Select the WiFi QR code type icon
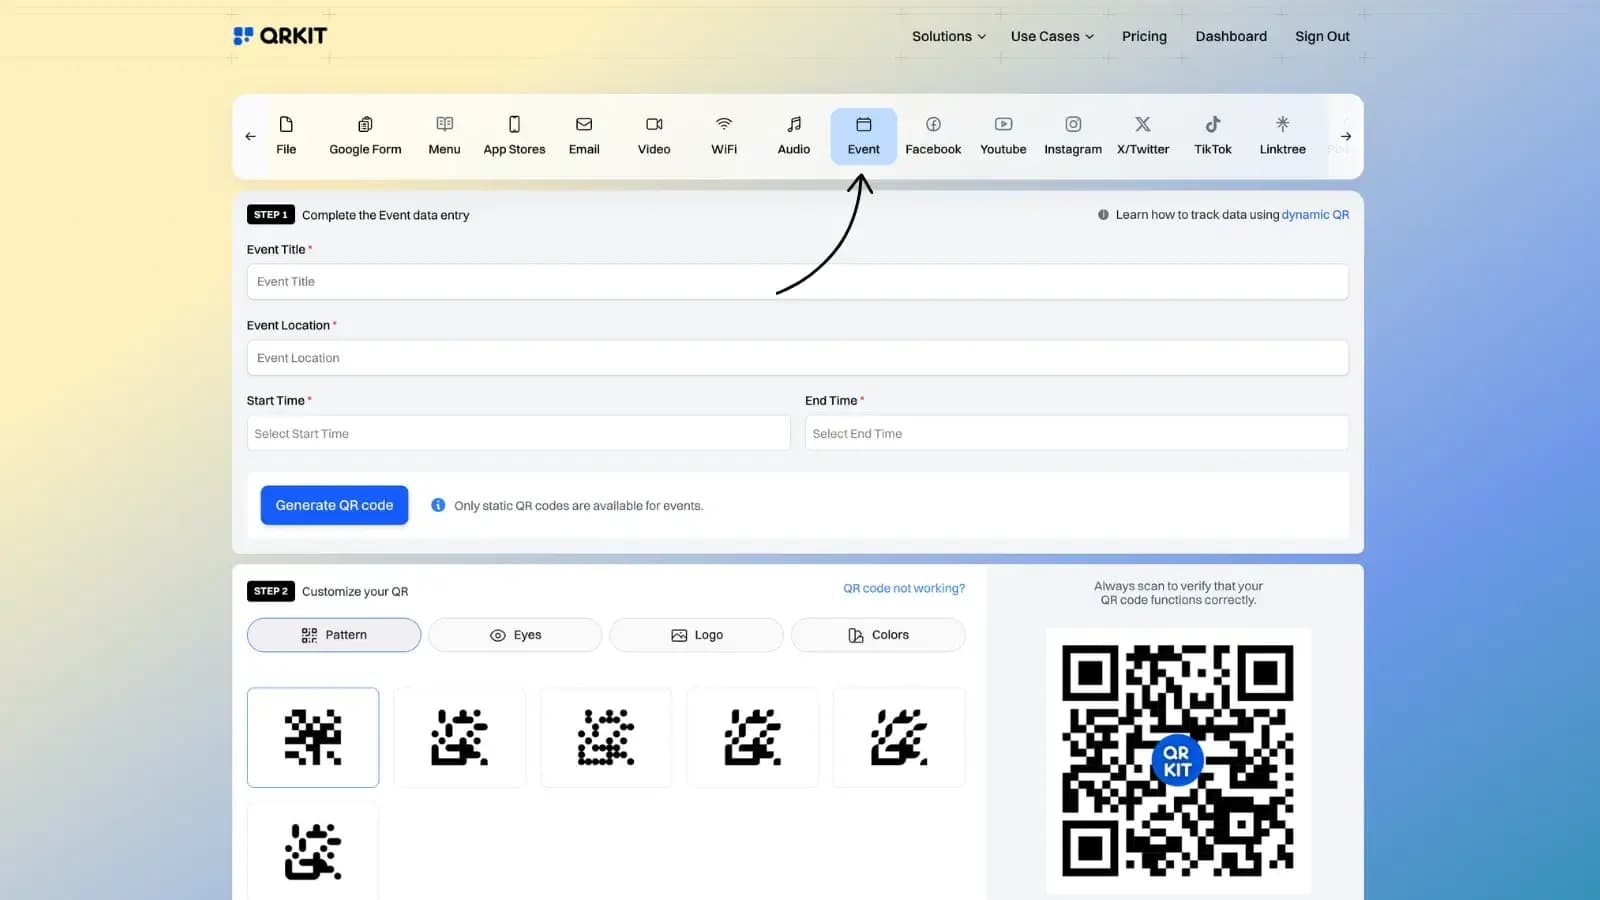Image resolution: width=1600 pixels, height=900 pixels. [723, 135]
